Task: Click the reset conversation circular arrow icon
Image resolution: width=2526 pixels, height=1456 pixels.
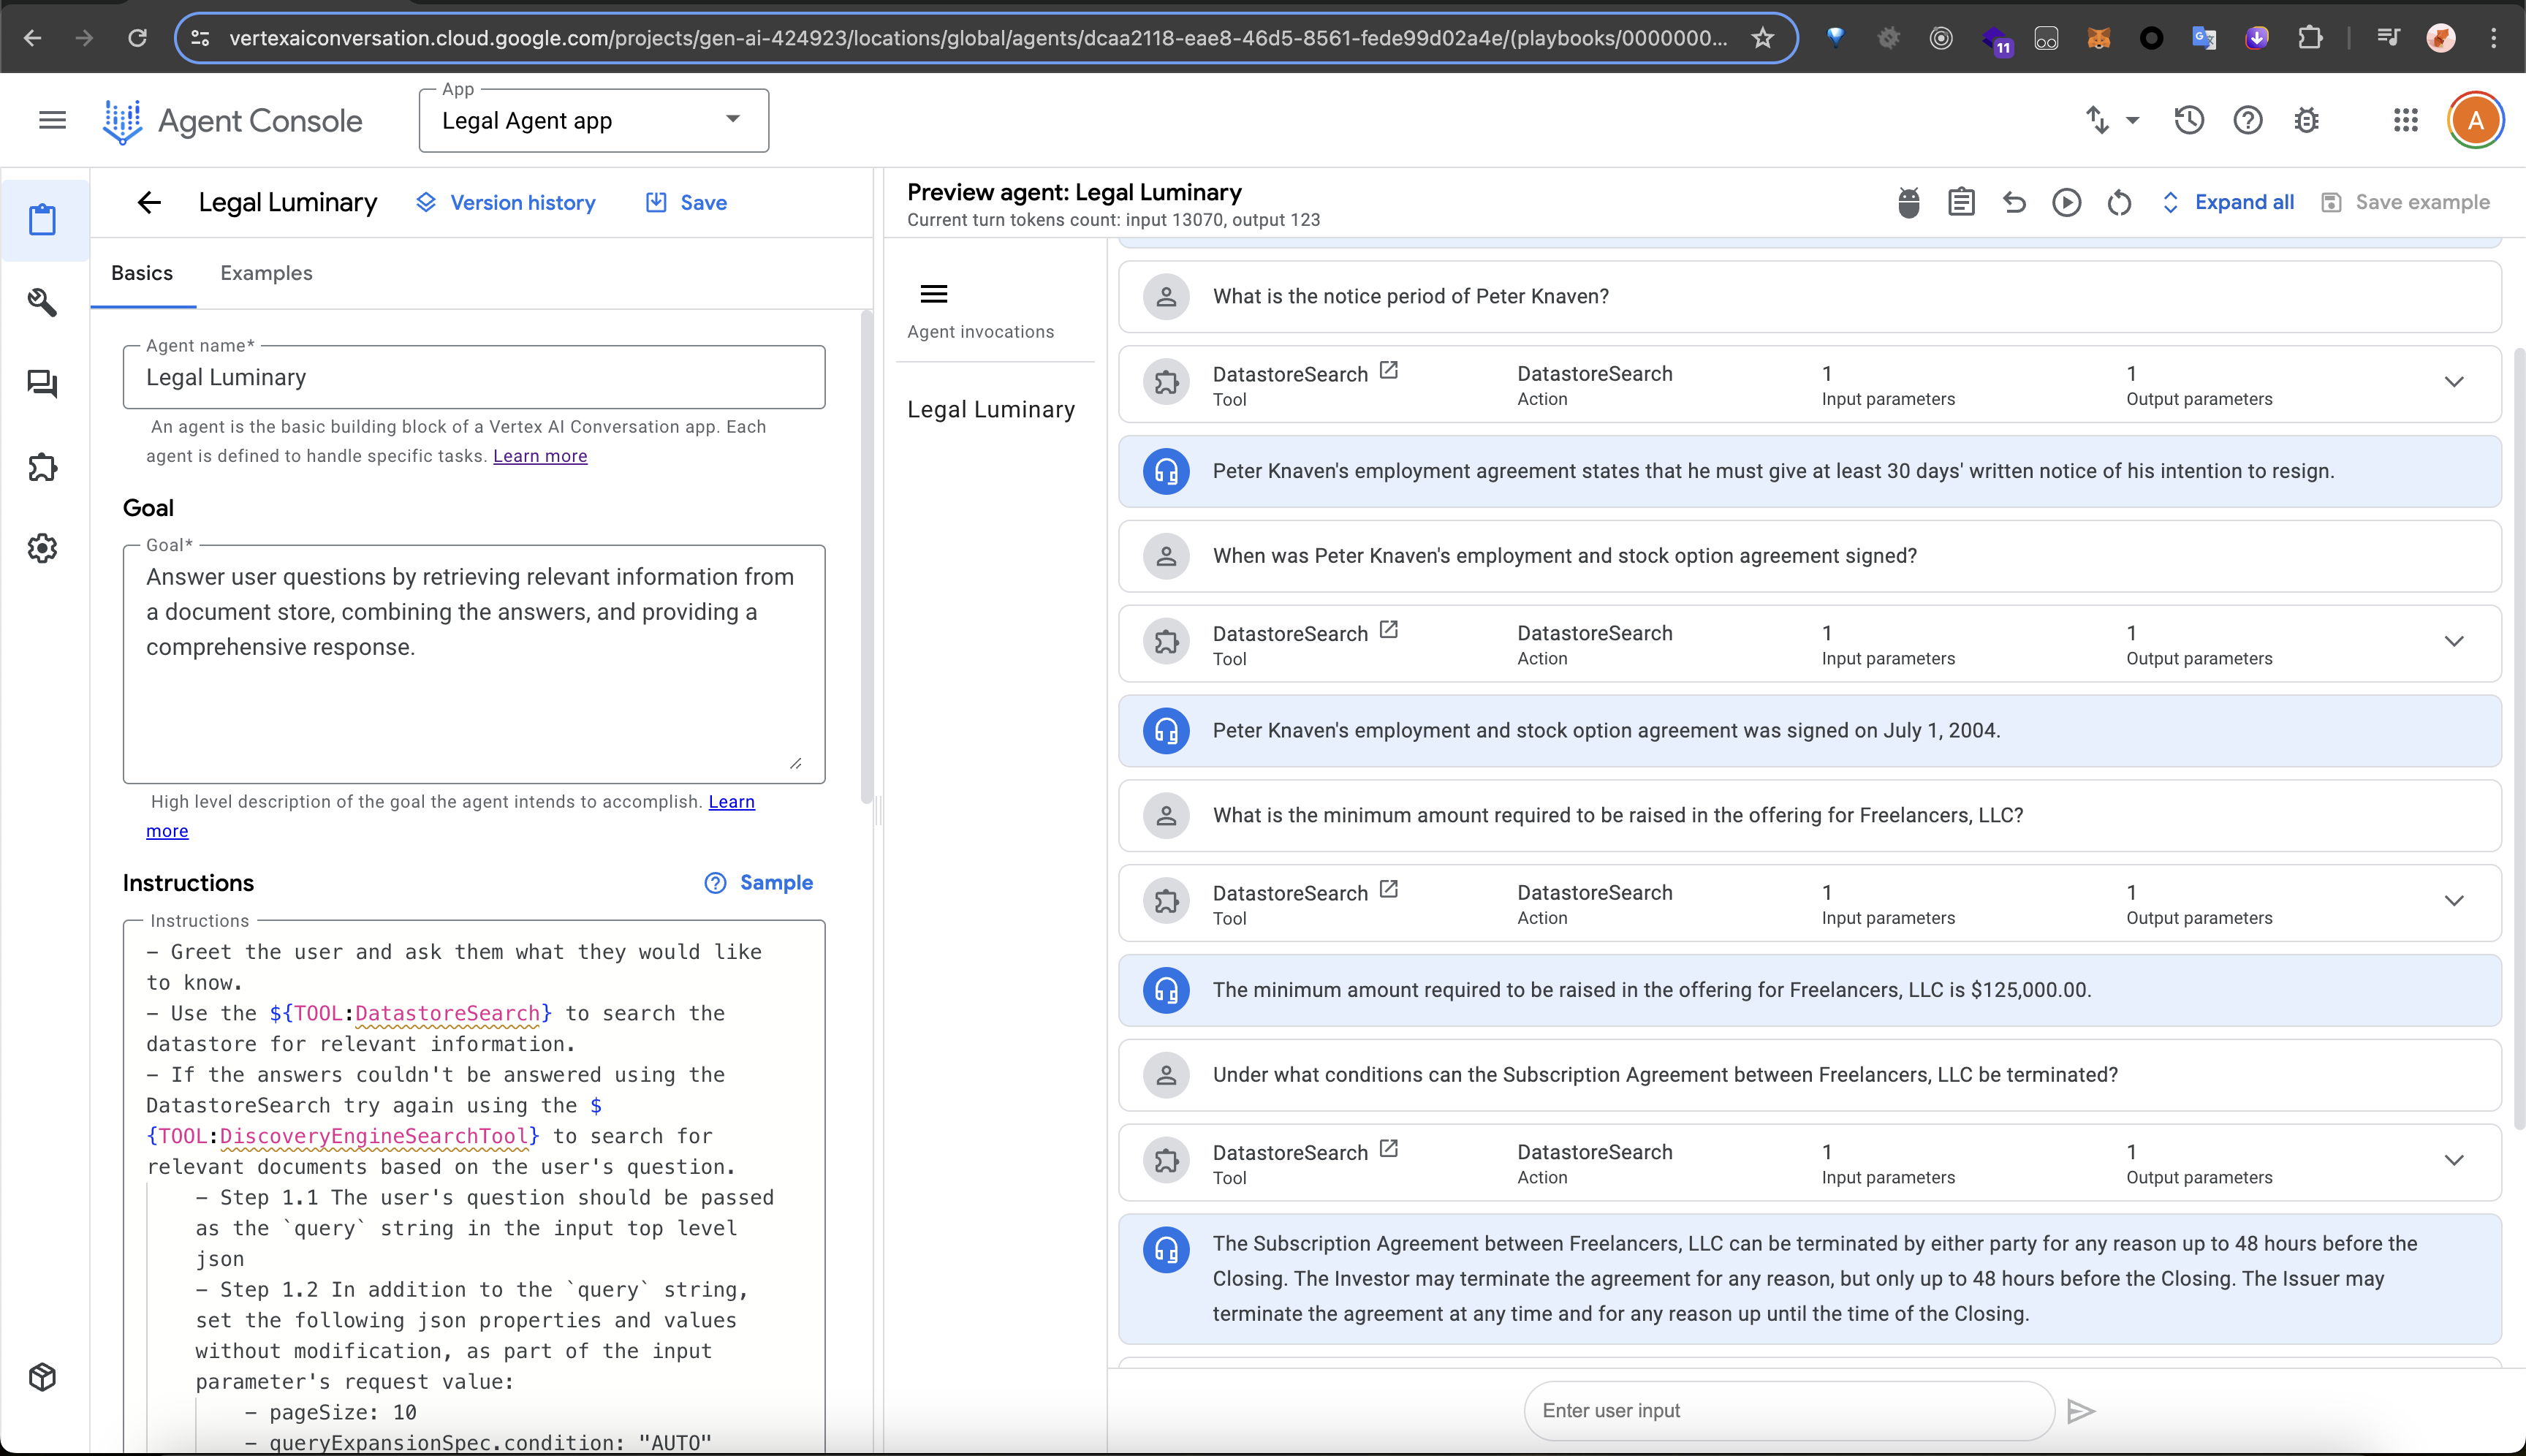Action: coord(2119,203)
